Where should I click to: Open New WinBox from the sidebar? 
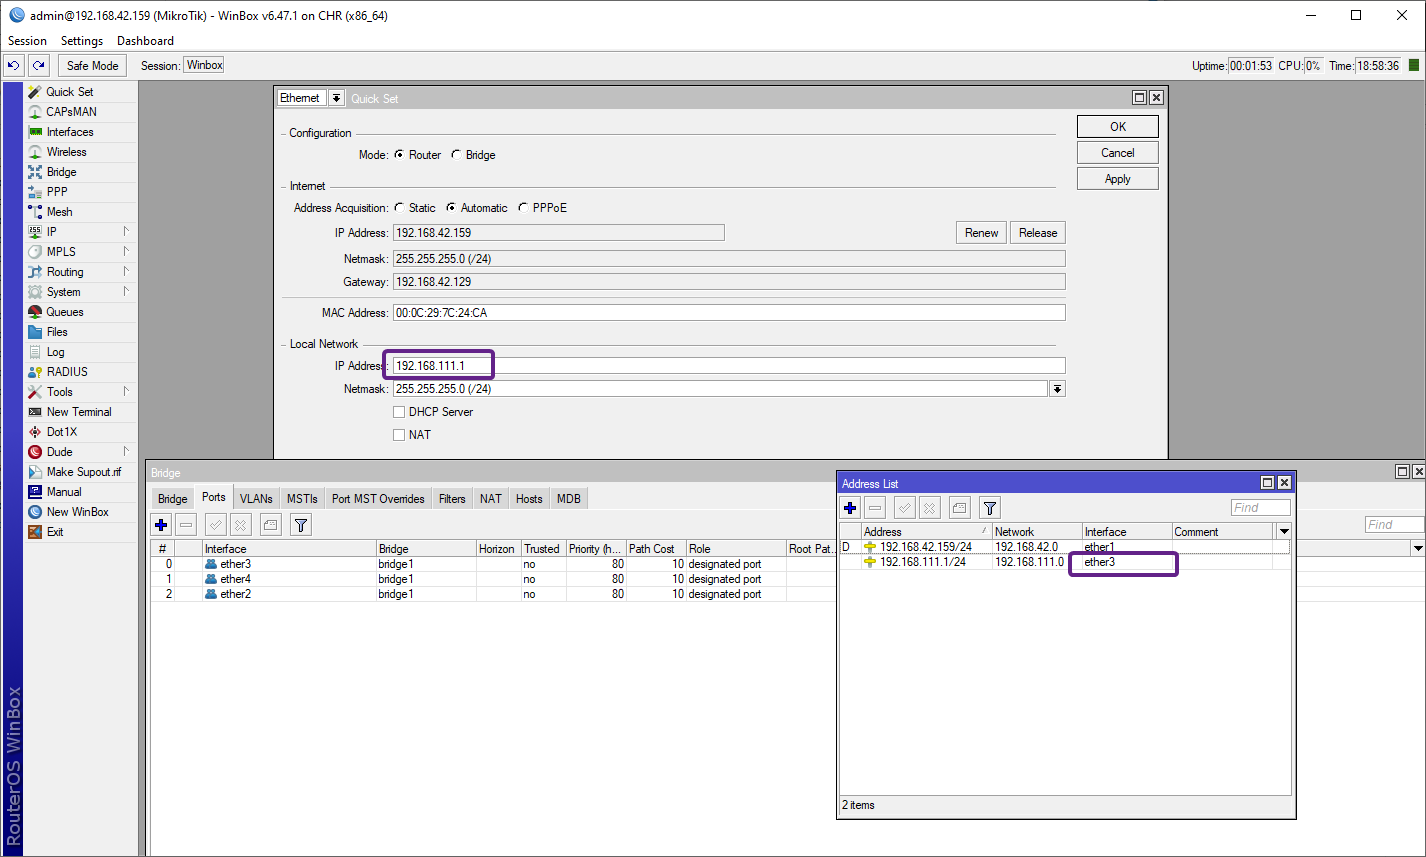coord(80,512)
